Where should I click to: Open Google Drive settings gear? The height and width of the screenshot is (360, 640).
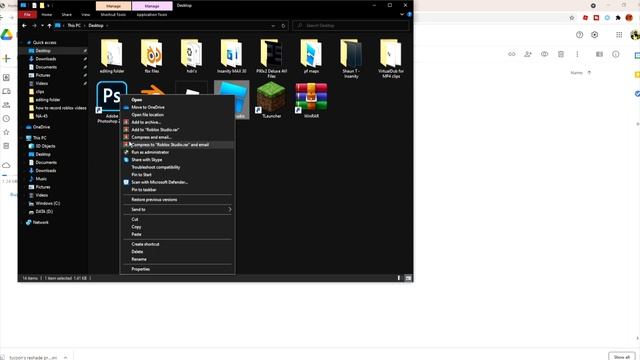tap(594, 35)
